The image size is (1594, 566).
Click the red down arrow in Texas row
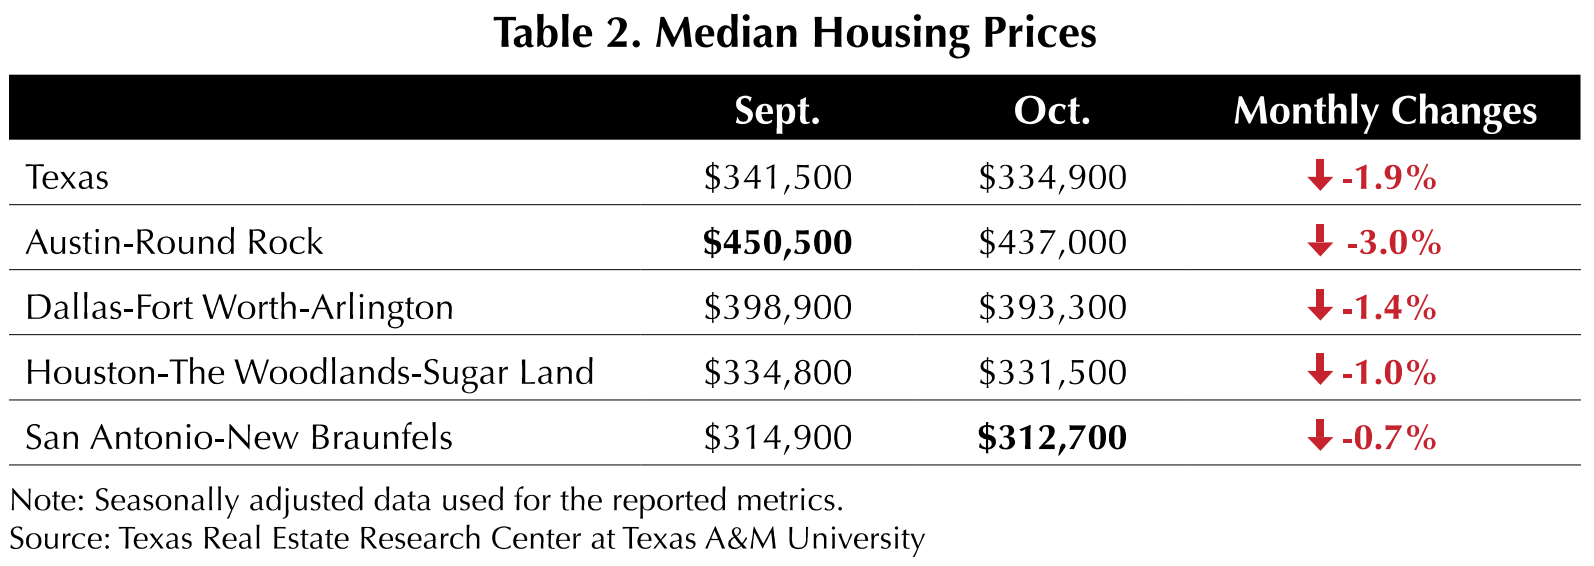pos(1319,175)
